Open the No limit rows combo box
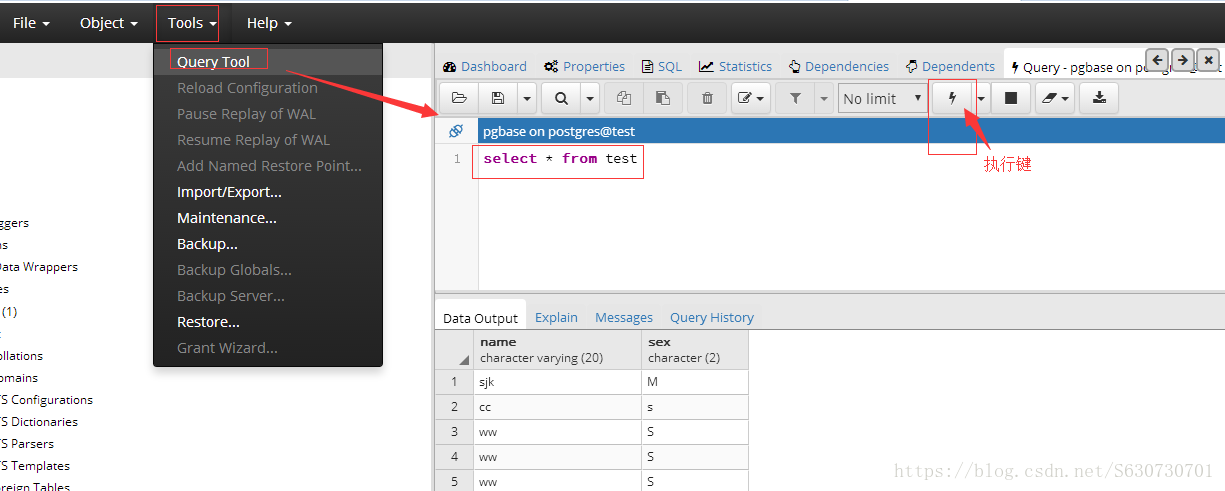The image size is (1225, 491). point(882,98)
